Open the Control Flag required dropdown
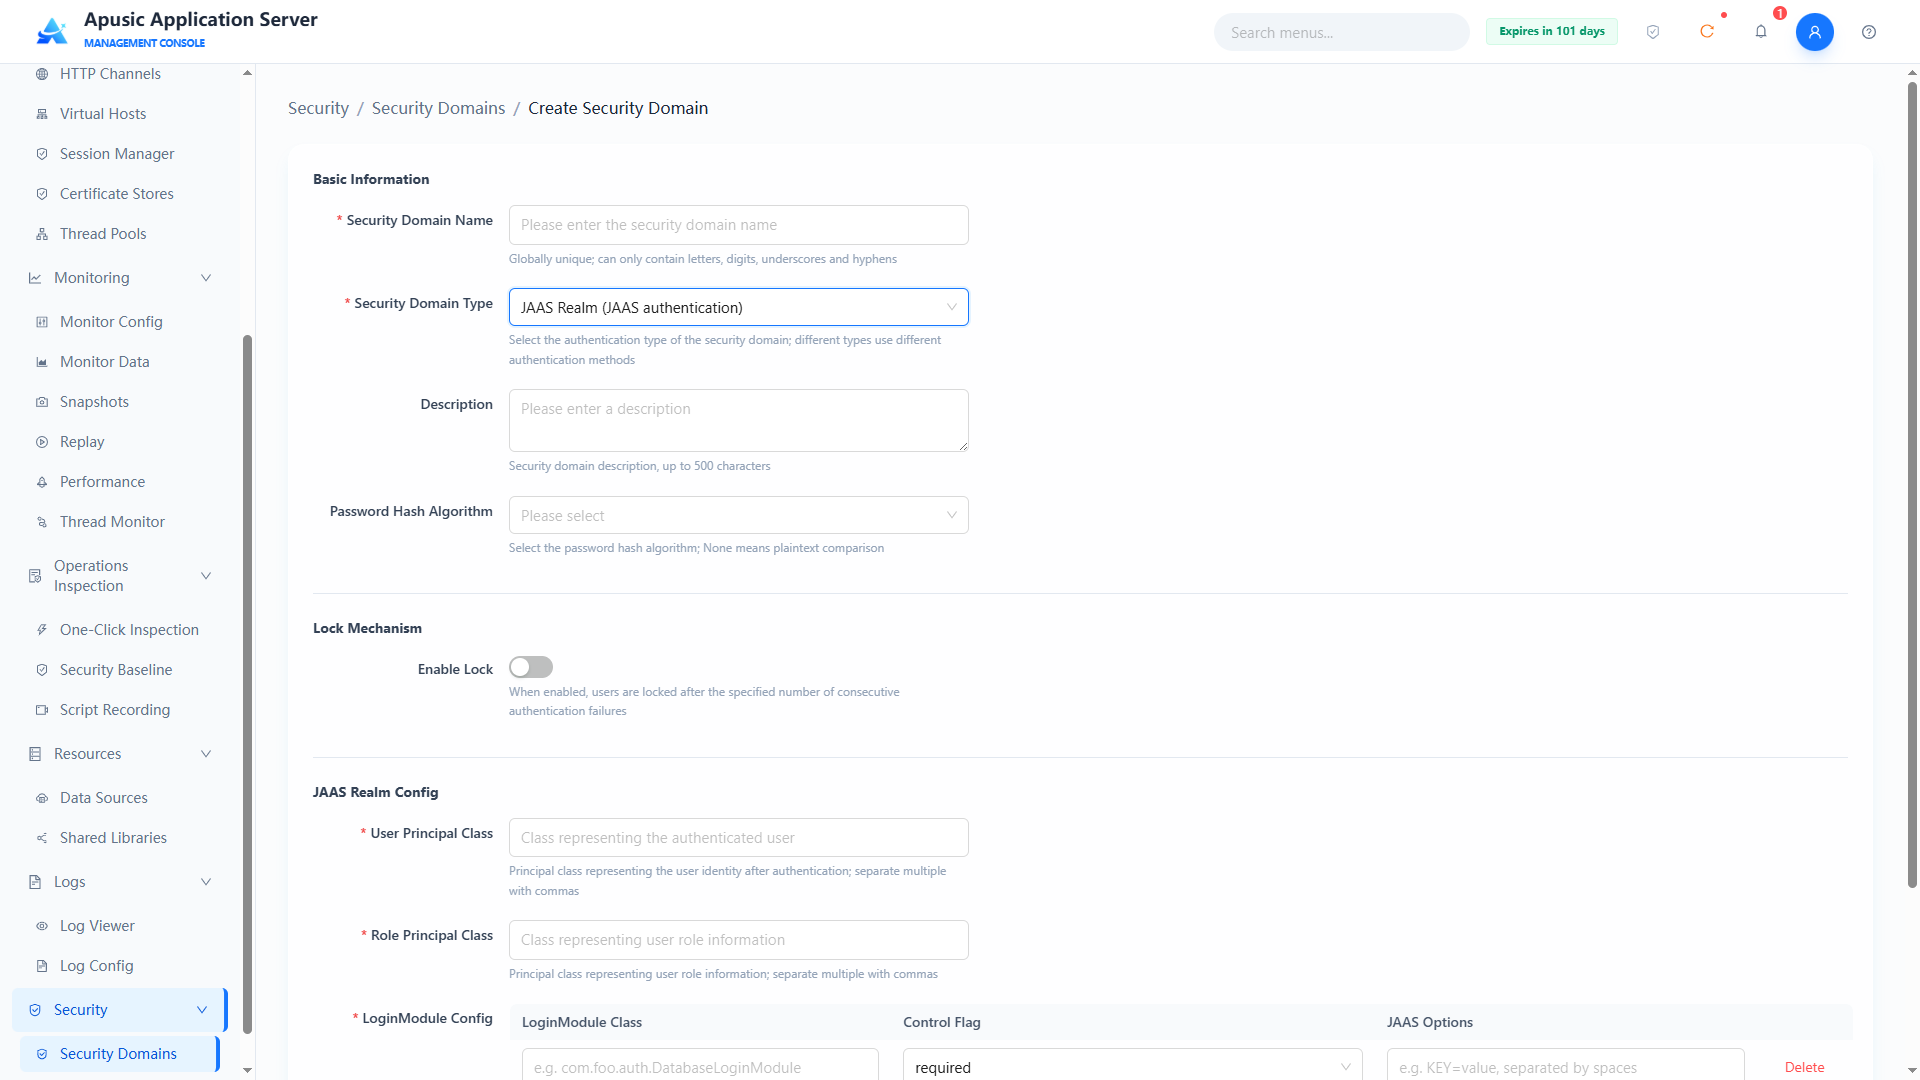Viewport: 1920px width, 1080px height. 1132,1066
